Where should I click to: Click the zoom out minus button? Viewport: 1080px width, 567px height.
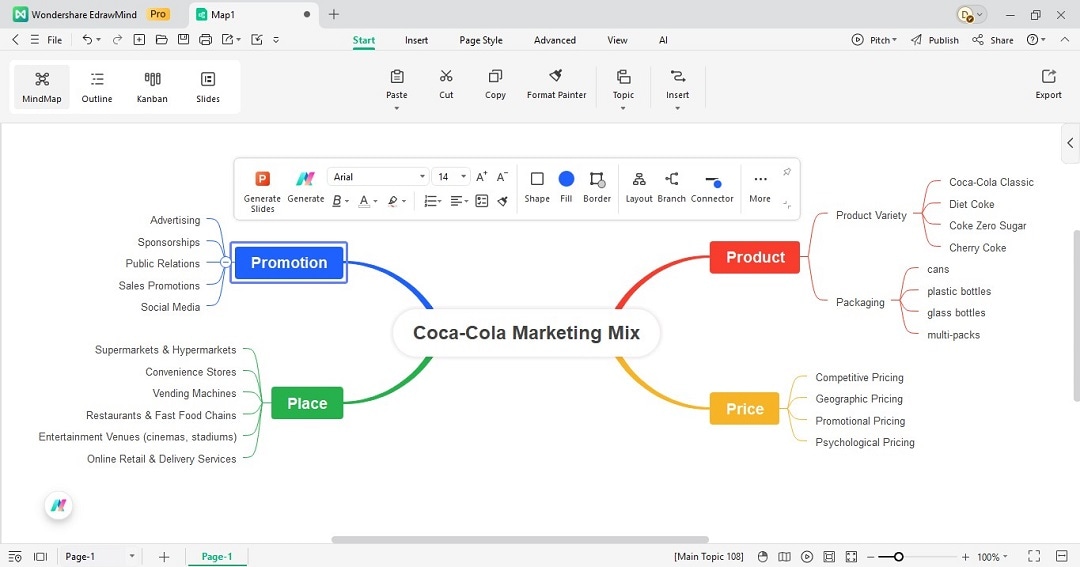coord(870,557)
